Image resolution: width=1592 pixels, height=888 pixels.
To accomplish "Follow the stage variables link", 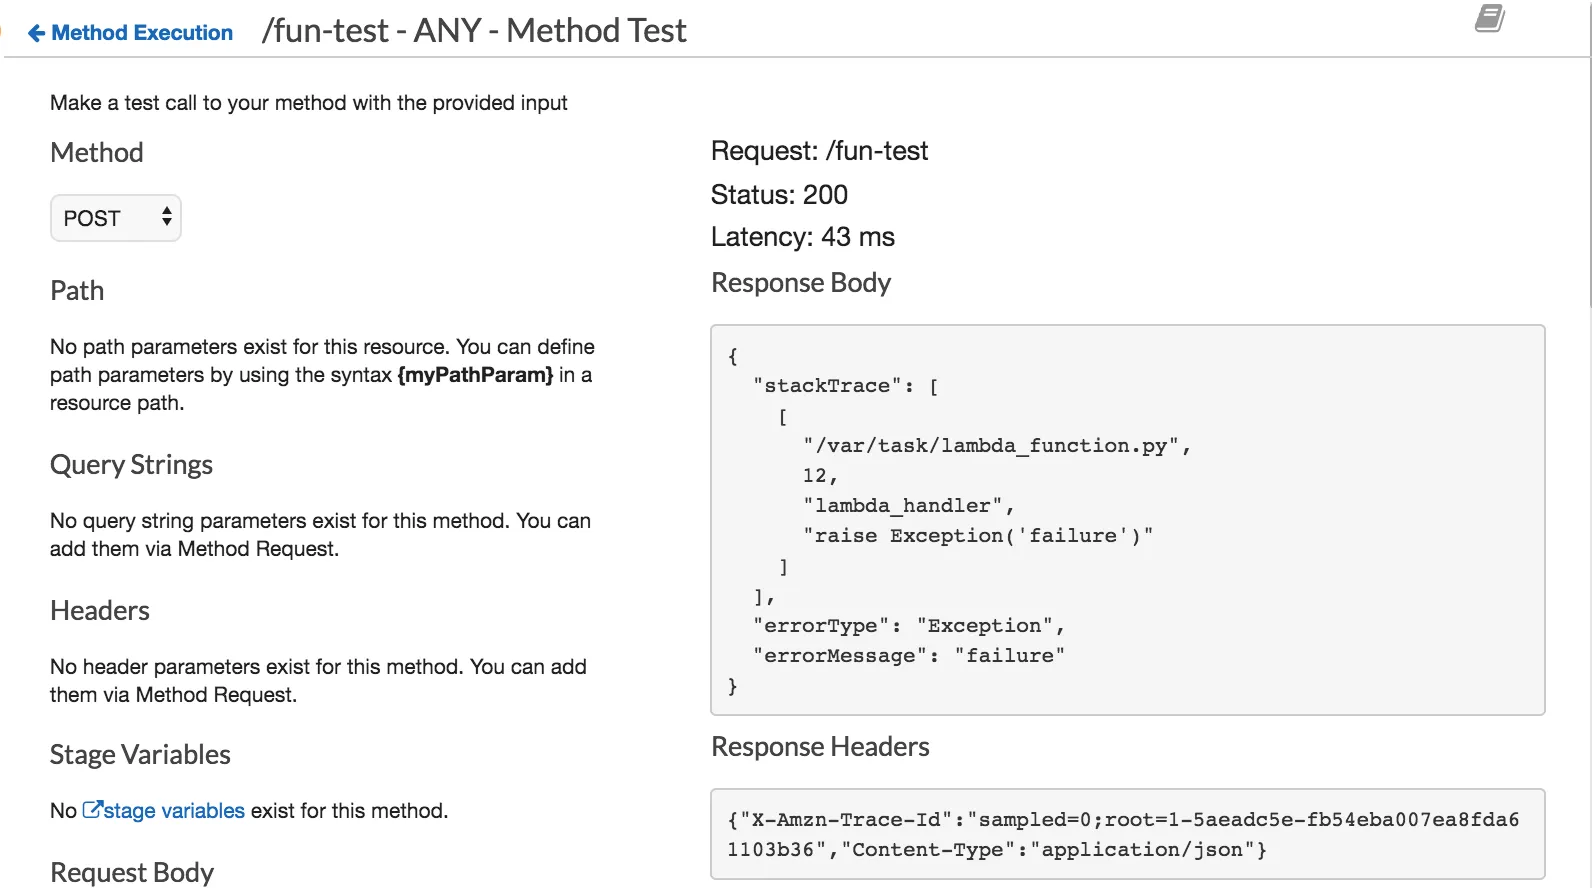I will (x=174, y=811).
